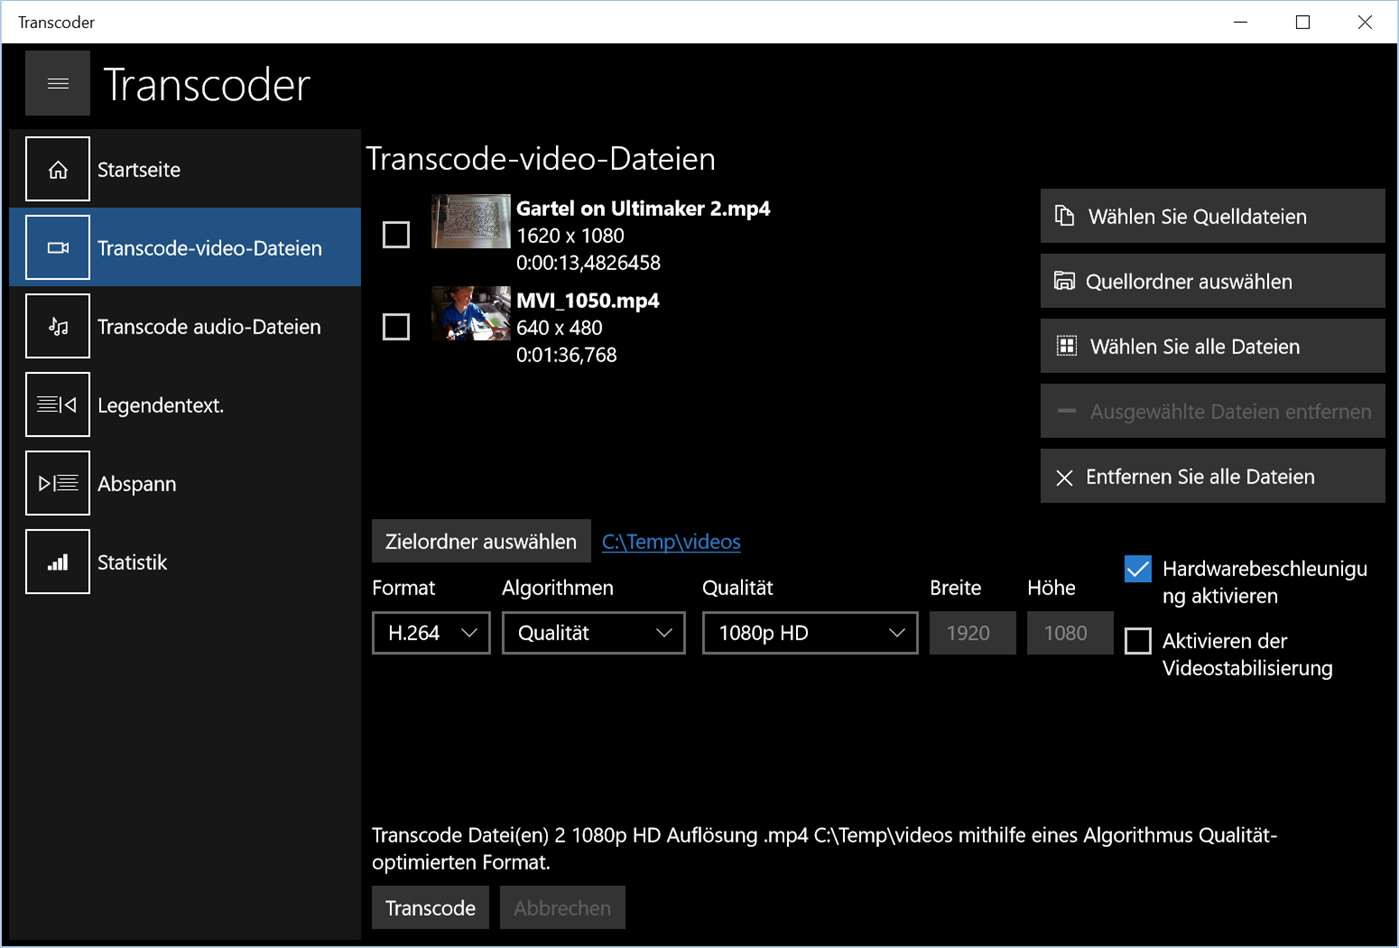Click the video camera sidebar icon
The width and height of the screenshot is (1399, 948).
(x=57, y=248)
